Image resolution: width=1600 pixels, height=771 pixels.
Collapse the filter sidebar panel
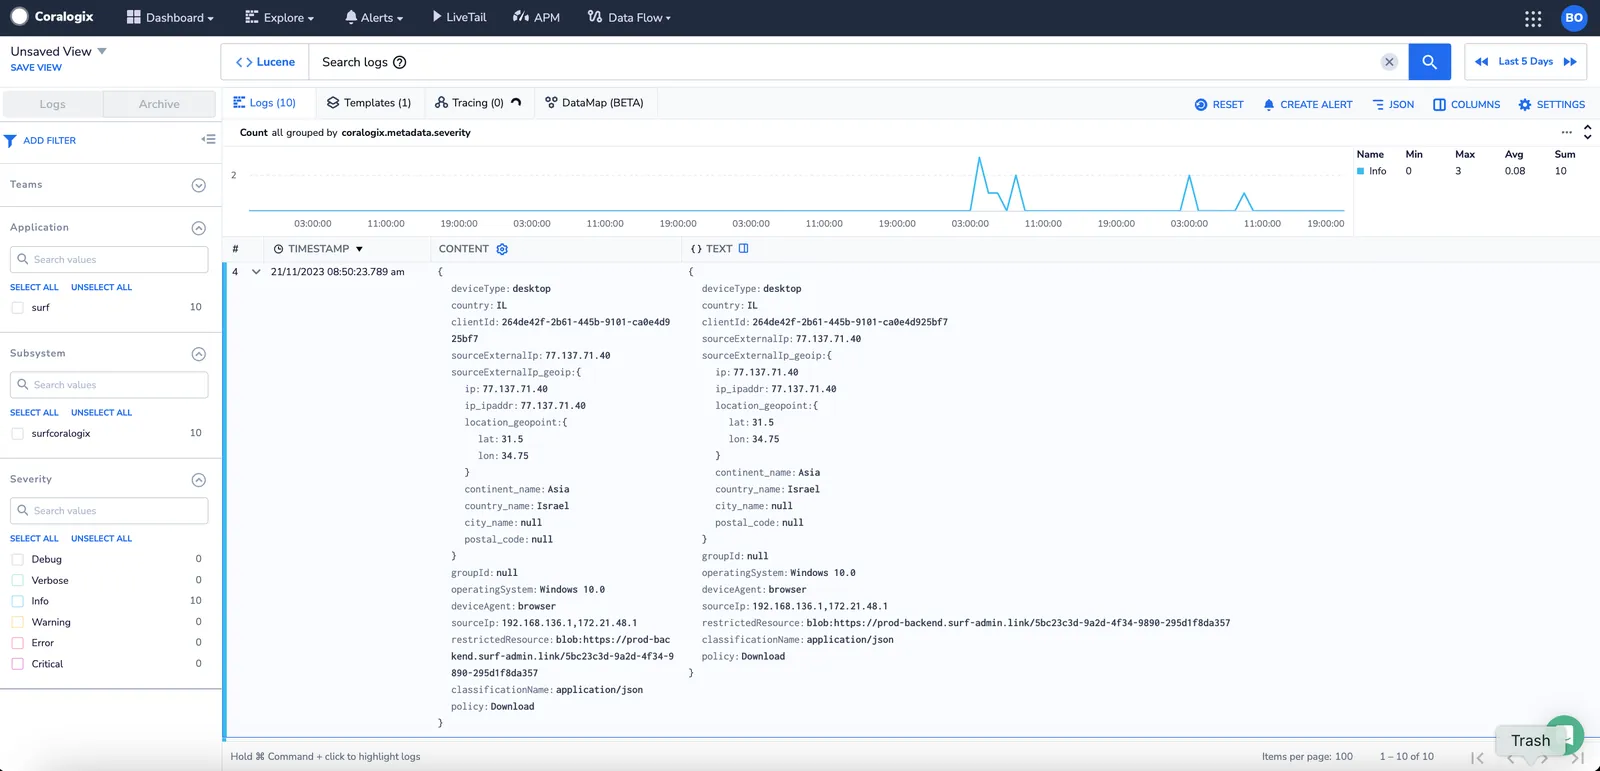(x=208, y=140)
